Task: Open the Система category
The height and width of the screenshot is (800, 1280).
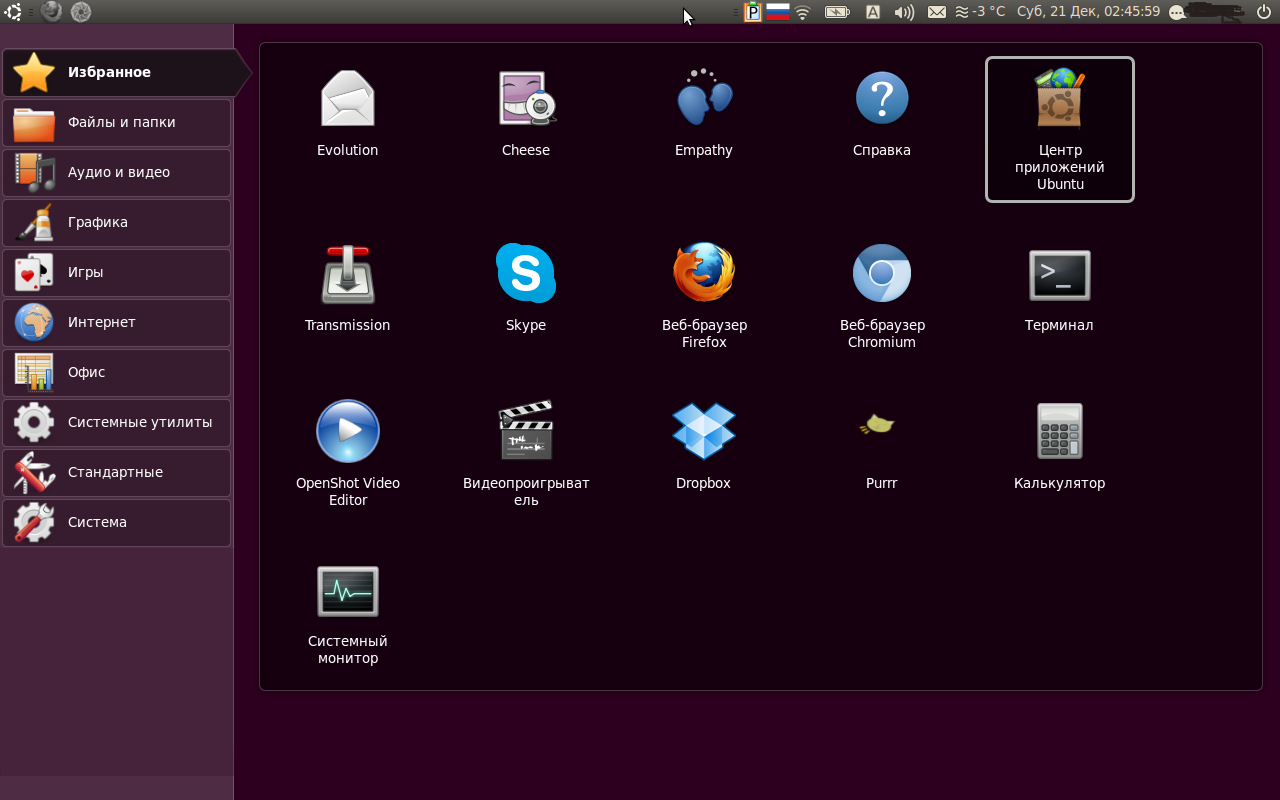Action: tap(117, 522)
